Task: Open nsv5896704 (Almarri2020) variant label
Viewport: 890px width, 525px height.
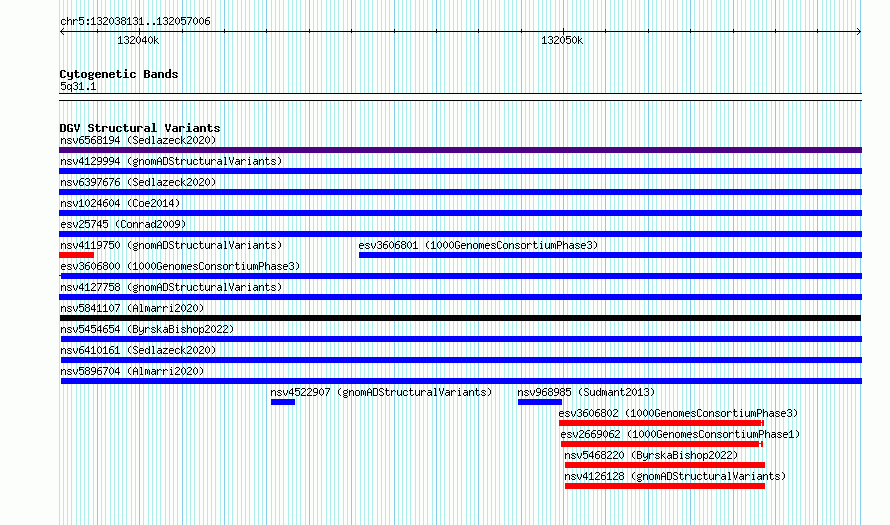Action: coord(132,371)
